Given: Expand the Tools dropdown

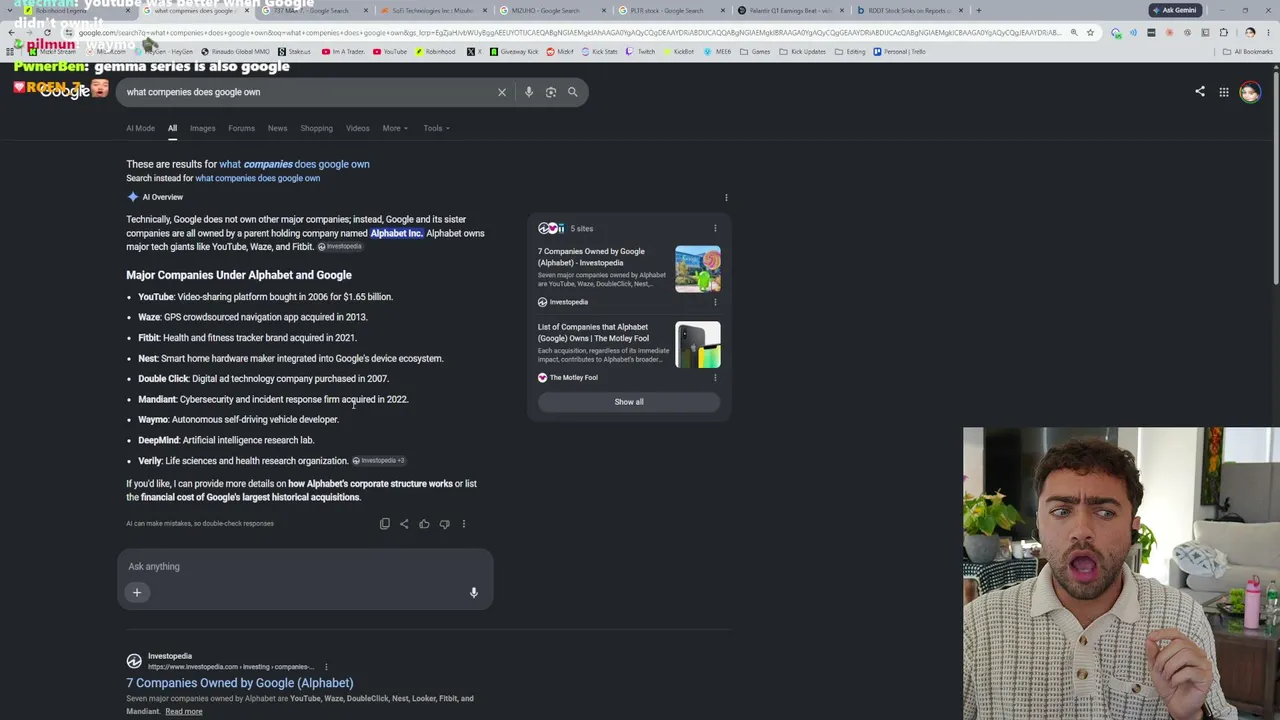Looking at the screenshot, I should 436,128.
